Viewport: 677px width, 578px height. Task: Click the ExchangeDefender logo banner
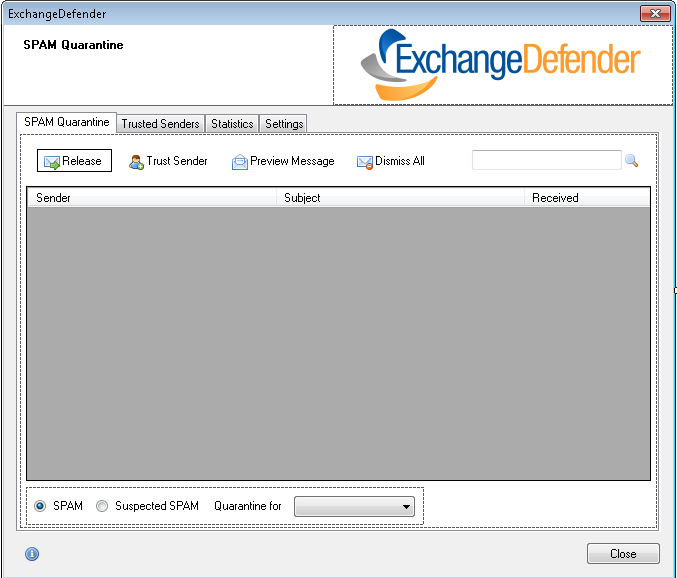point(502,65)
